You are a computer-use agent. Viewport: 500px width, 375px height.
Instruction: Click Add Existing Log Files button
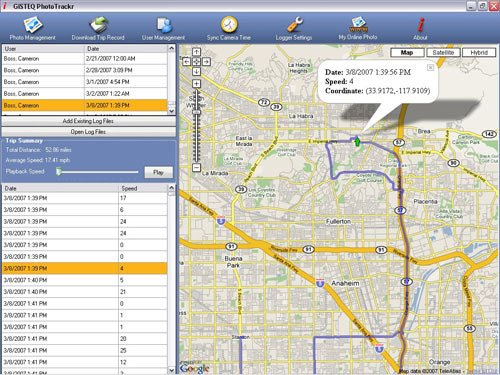tap(88, 121)
